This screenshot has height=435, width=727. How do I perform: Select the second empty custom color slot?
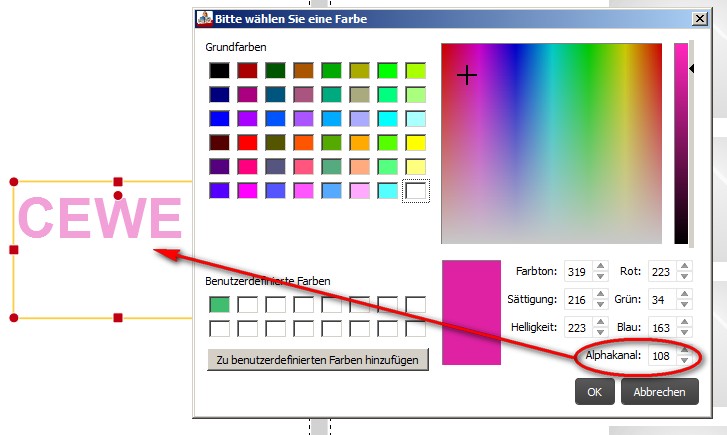[275, 305]
